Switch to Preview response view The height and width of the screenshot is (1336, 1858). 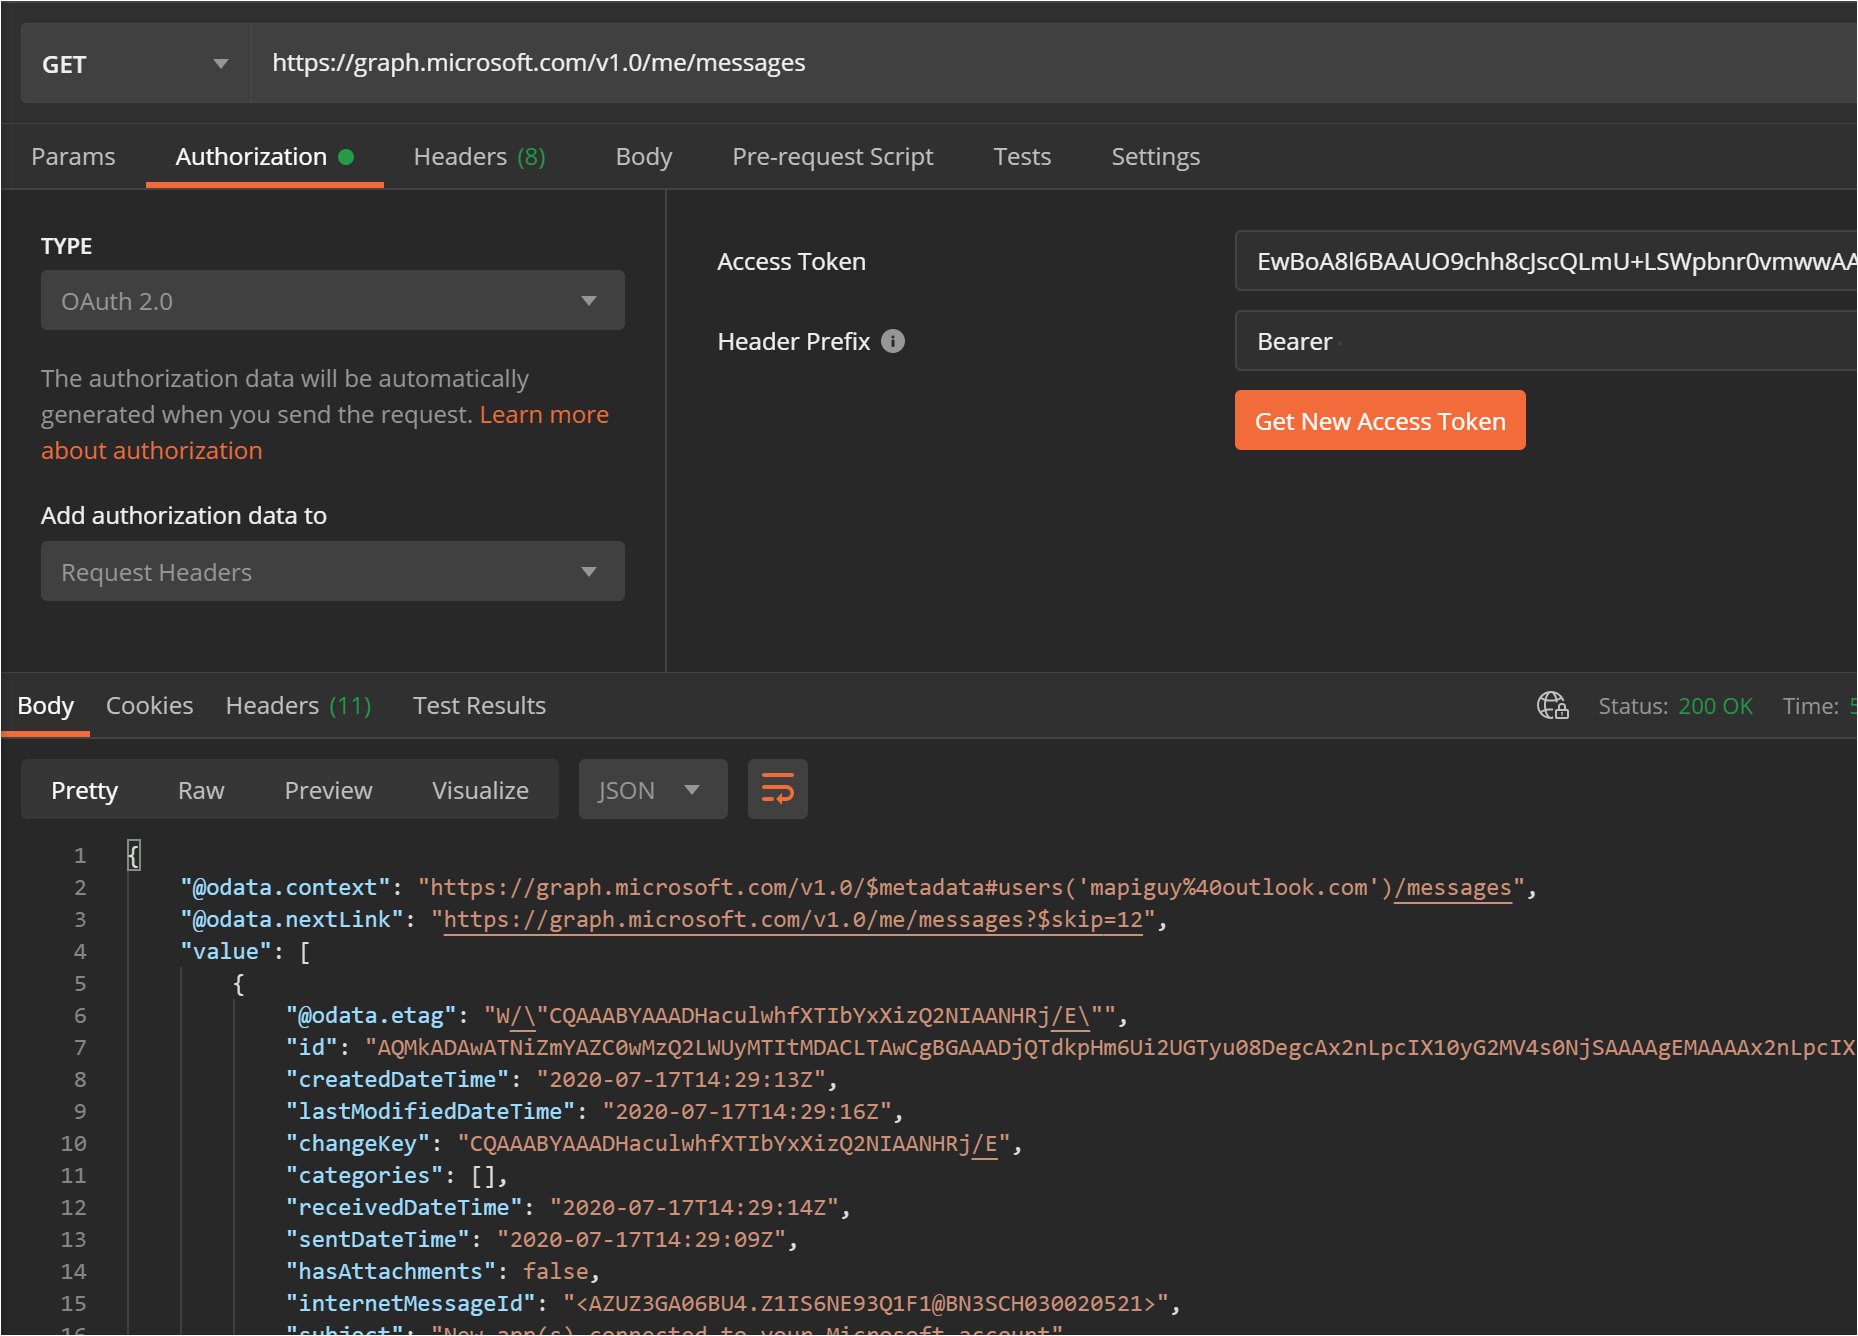[x=328, y=790]
